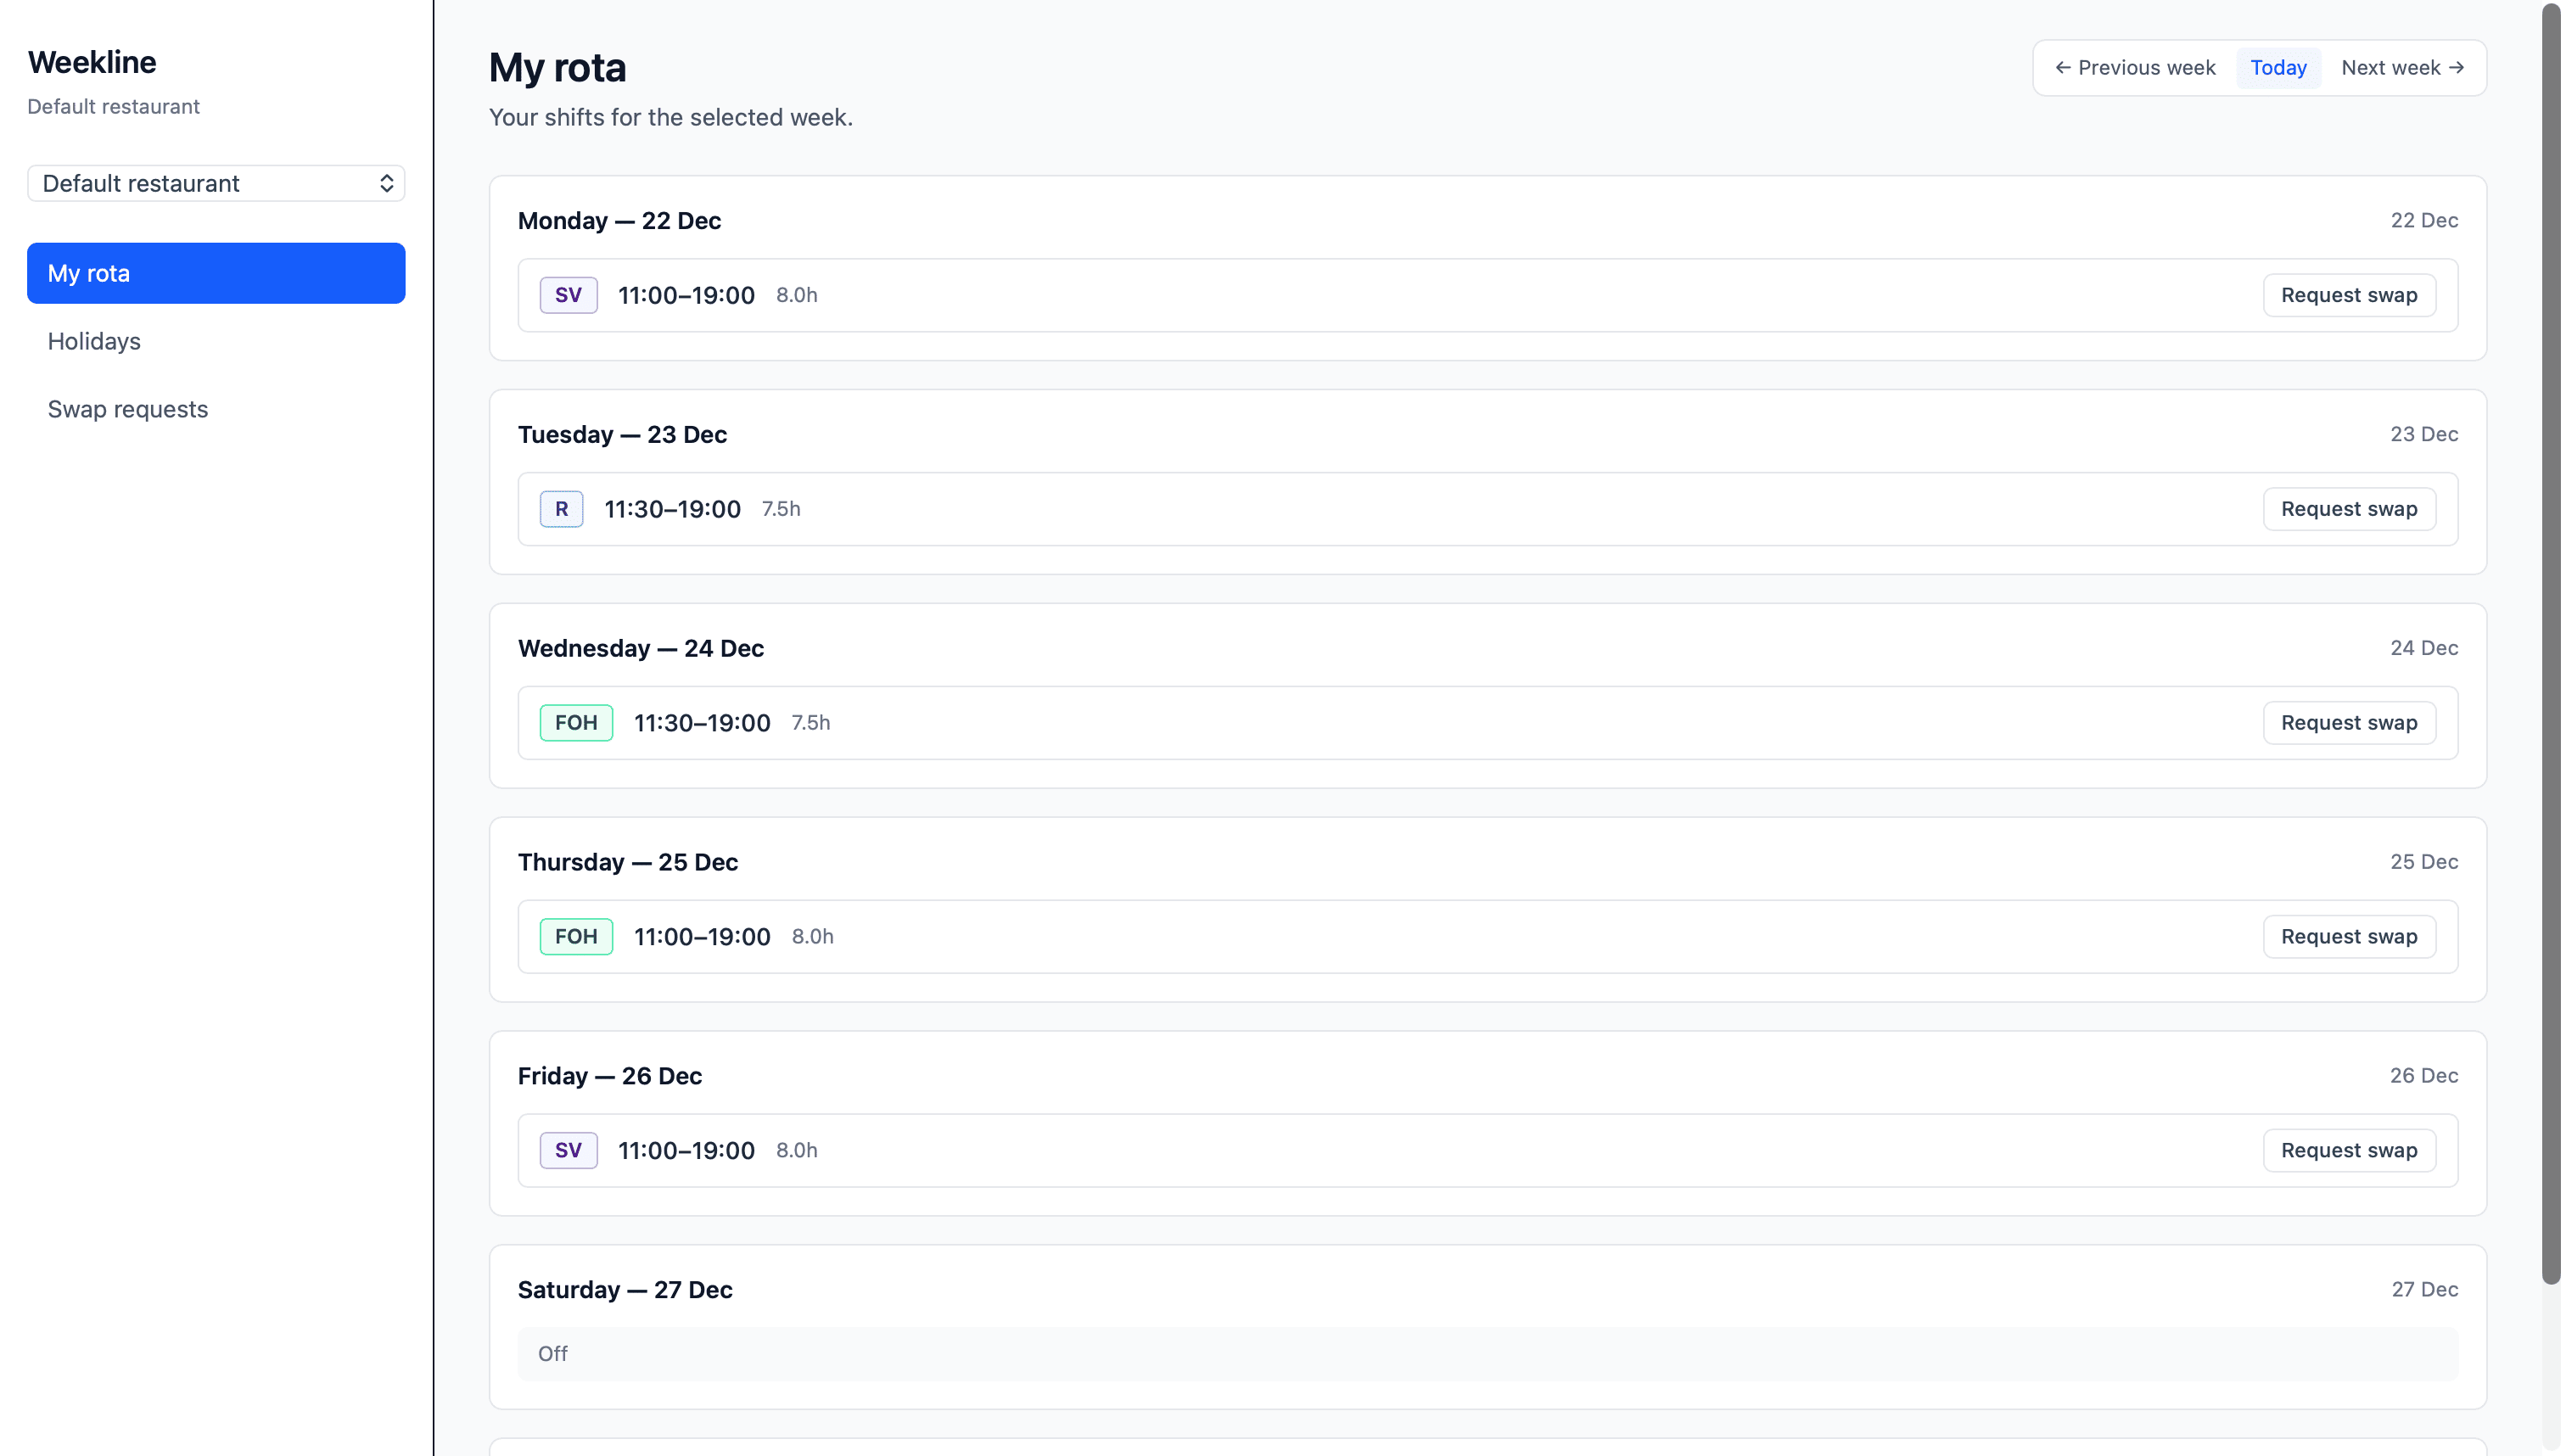This screenshot has width=2566, height=1456.
Task: Open the Default restaurant dropdown
Action: 215,183
